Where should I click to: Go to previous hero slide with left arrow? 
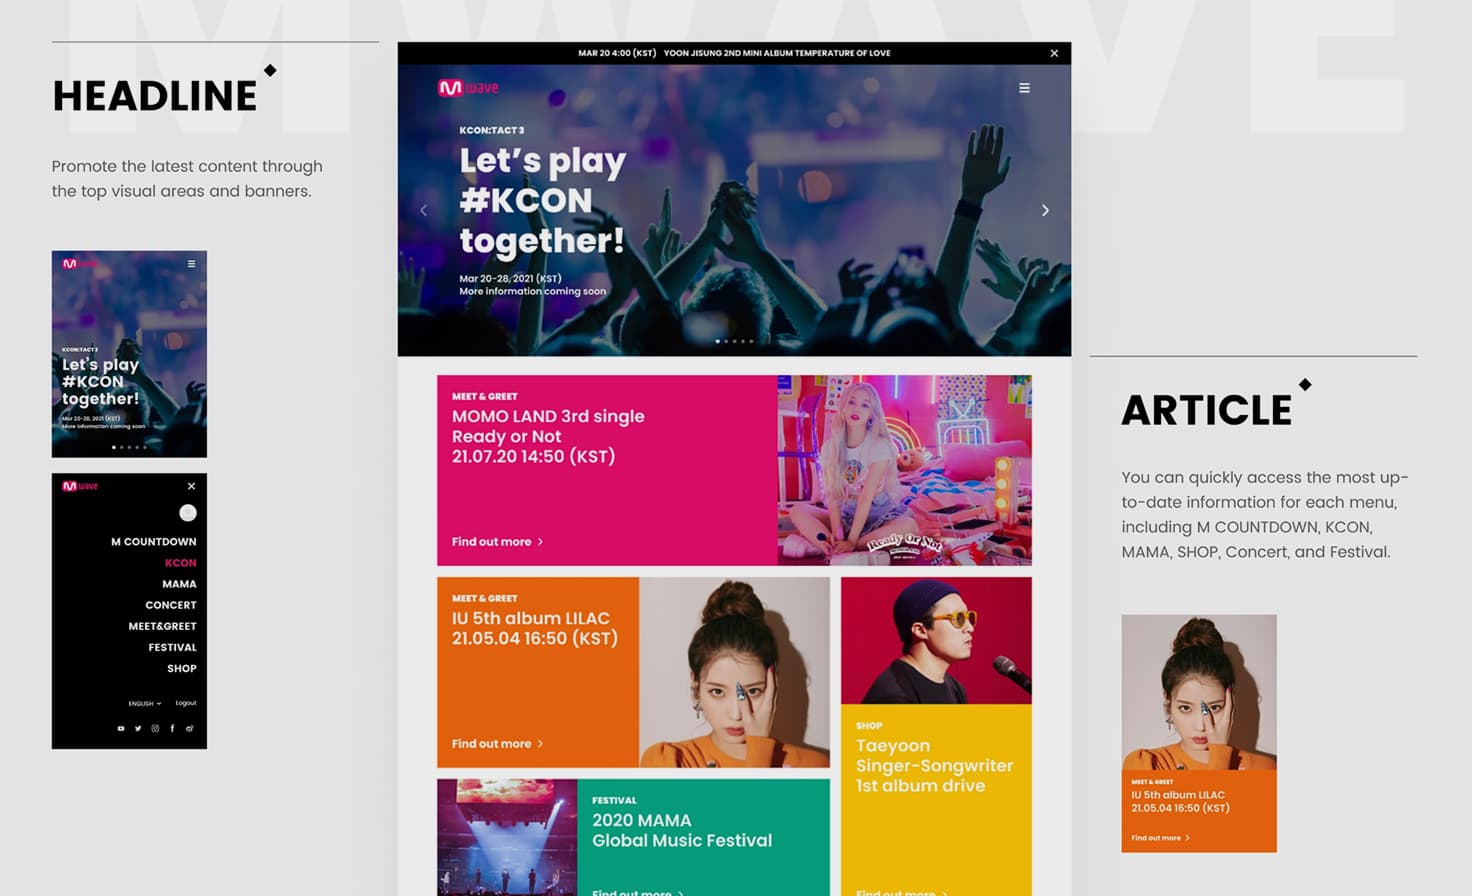424,210
